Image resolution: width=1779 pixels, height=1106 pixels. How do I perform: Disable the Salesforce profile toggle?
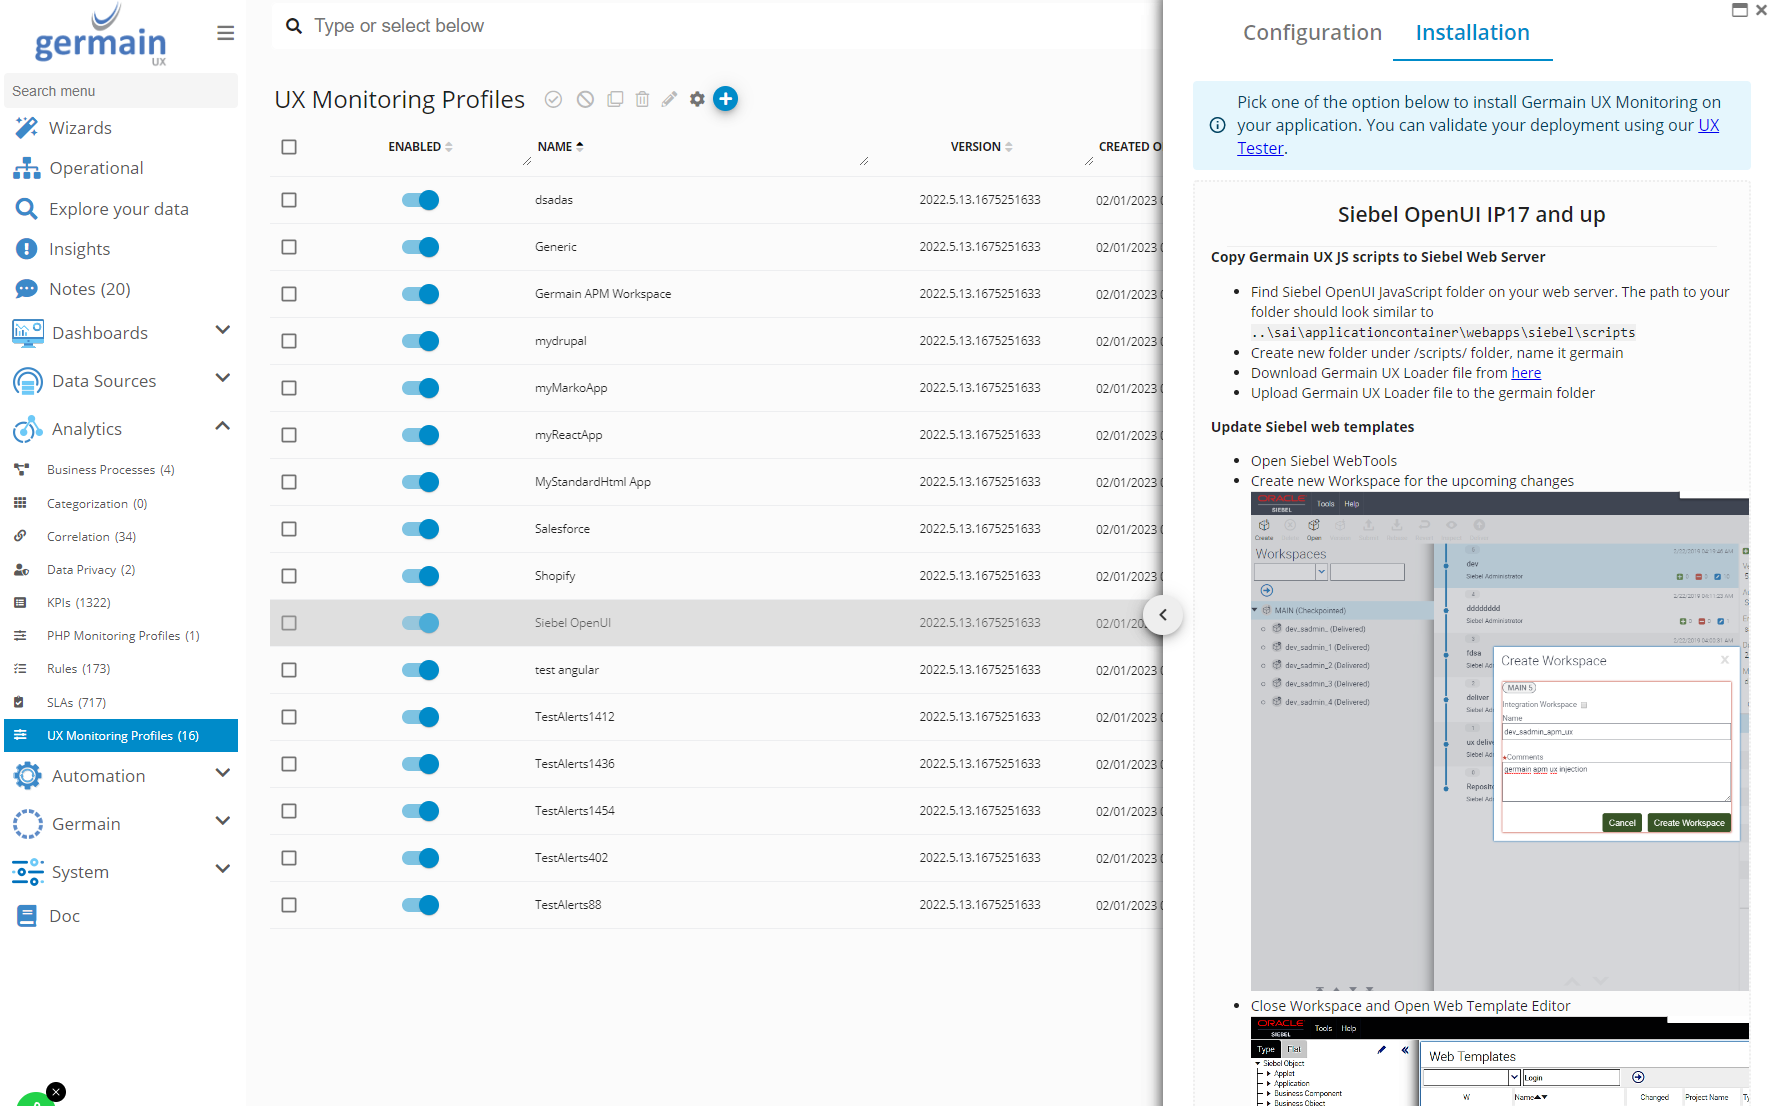[x=421, y=529]
